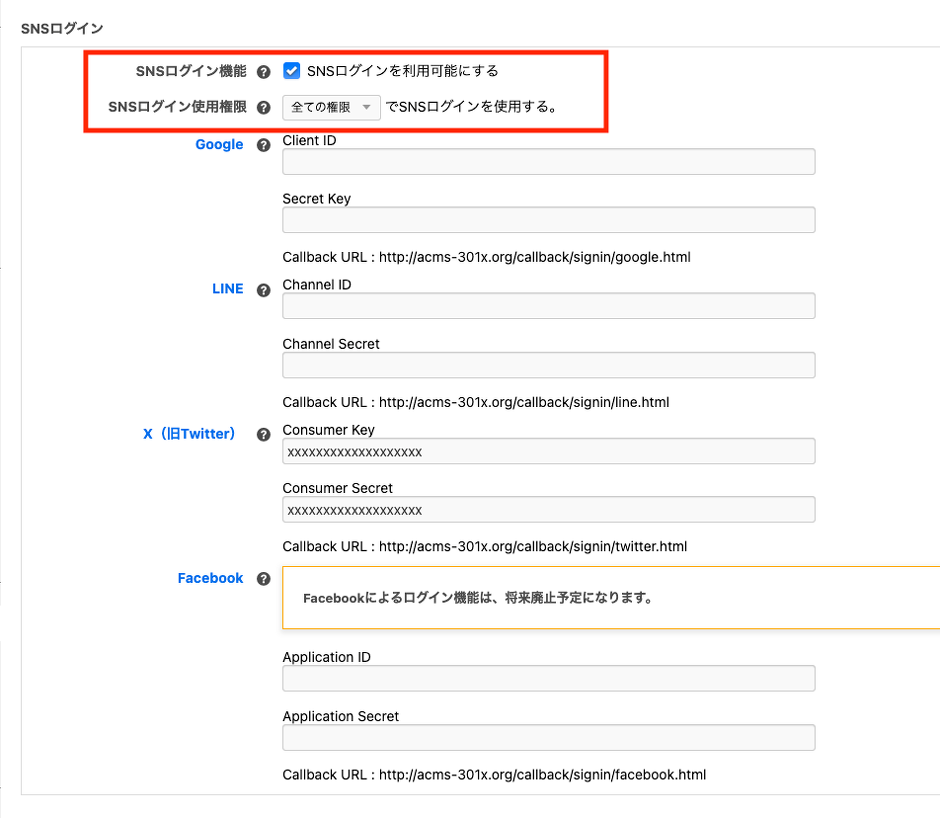Click the help icon beside LINE
The height and width of the screenshot is (818, 940).
(x=264, y=290)
